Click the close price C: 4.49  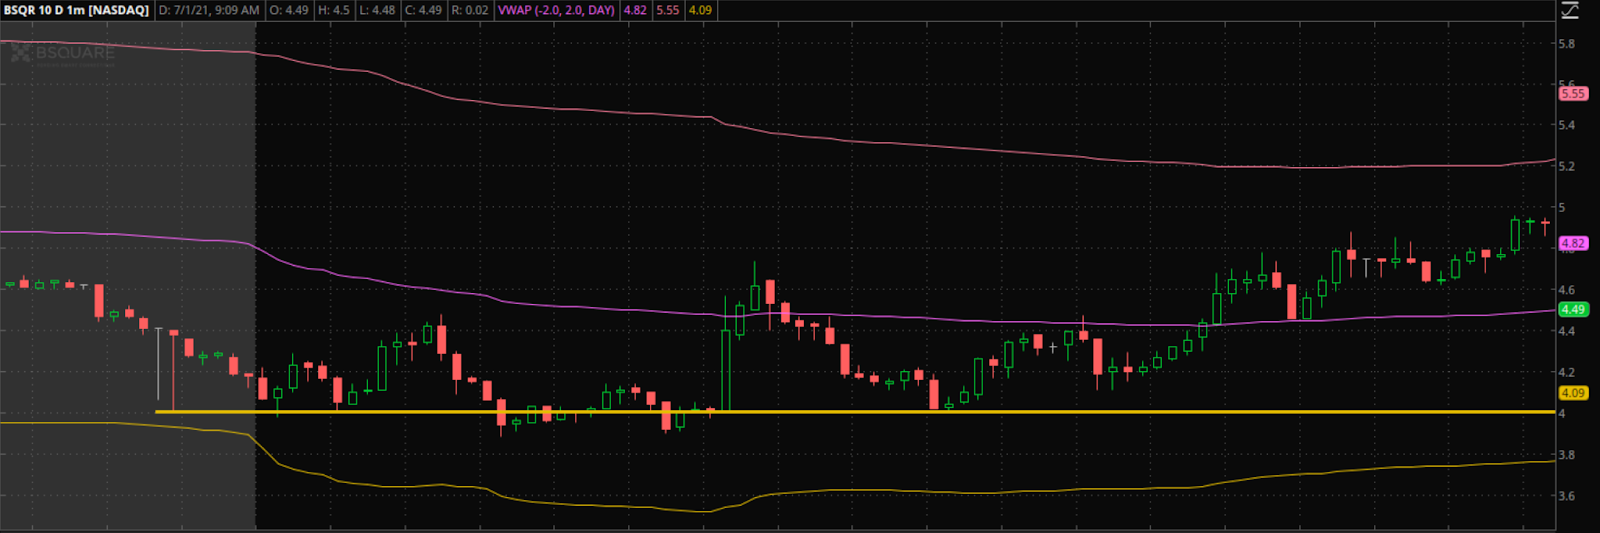tap(423, 10)
